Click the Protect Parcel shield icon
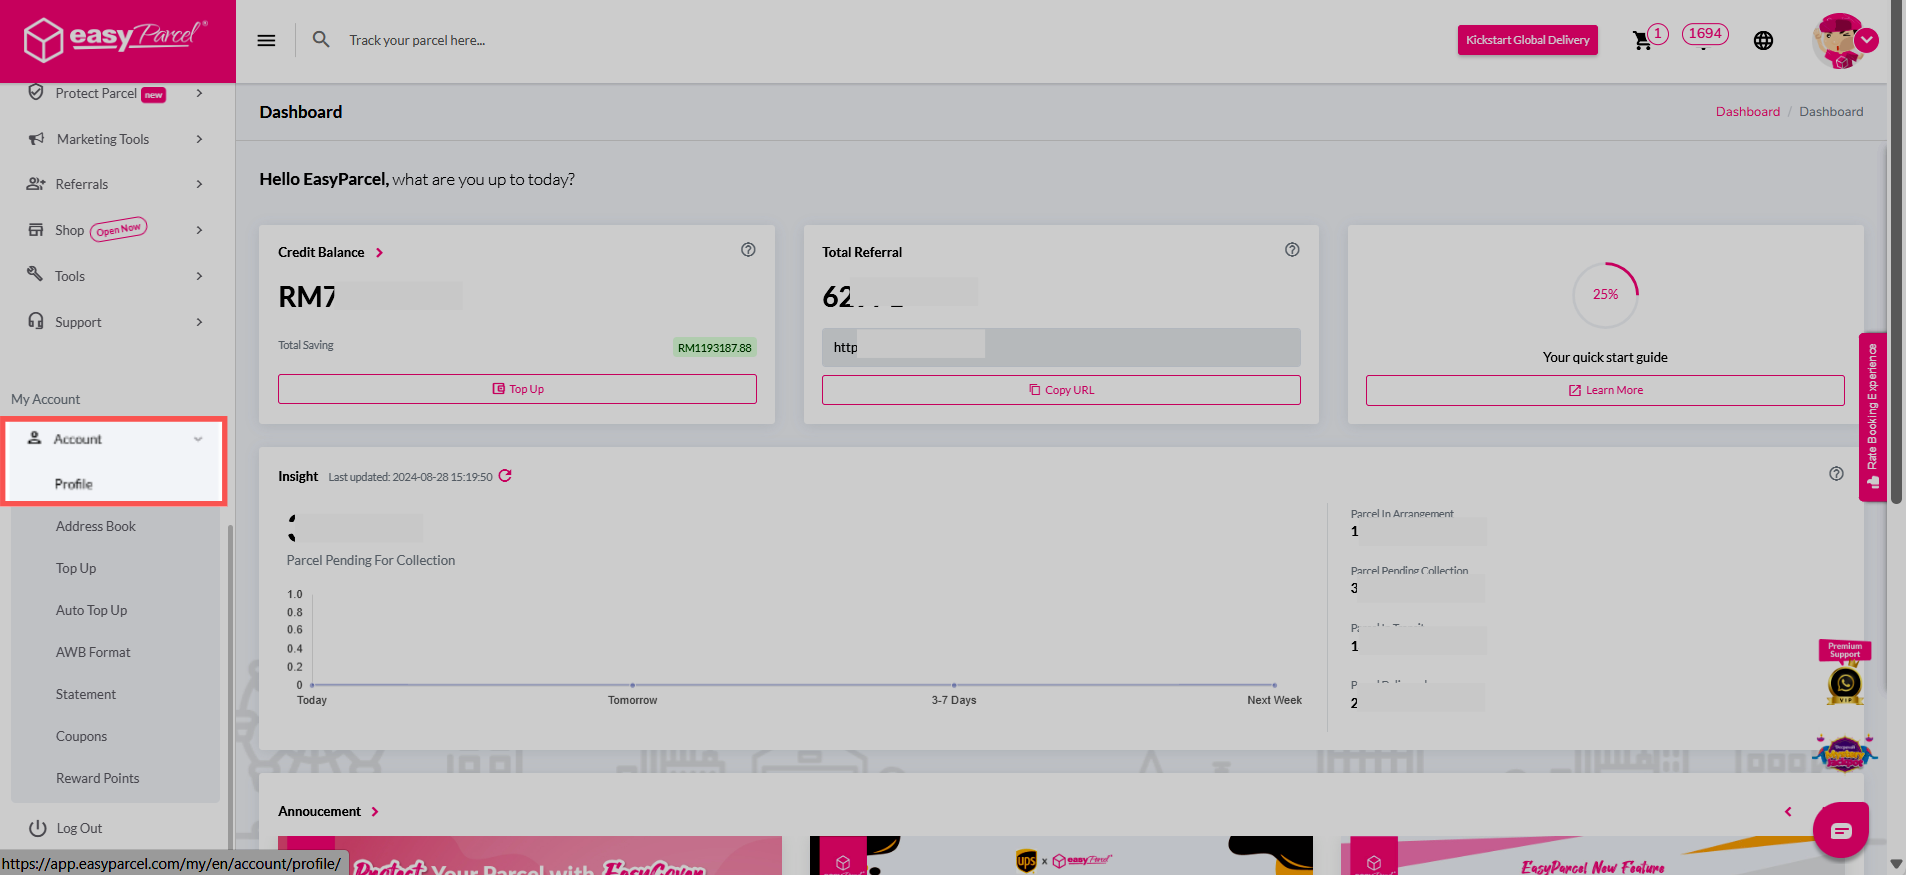 36,92
